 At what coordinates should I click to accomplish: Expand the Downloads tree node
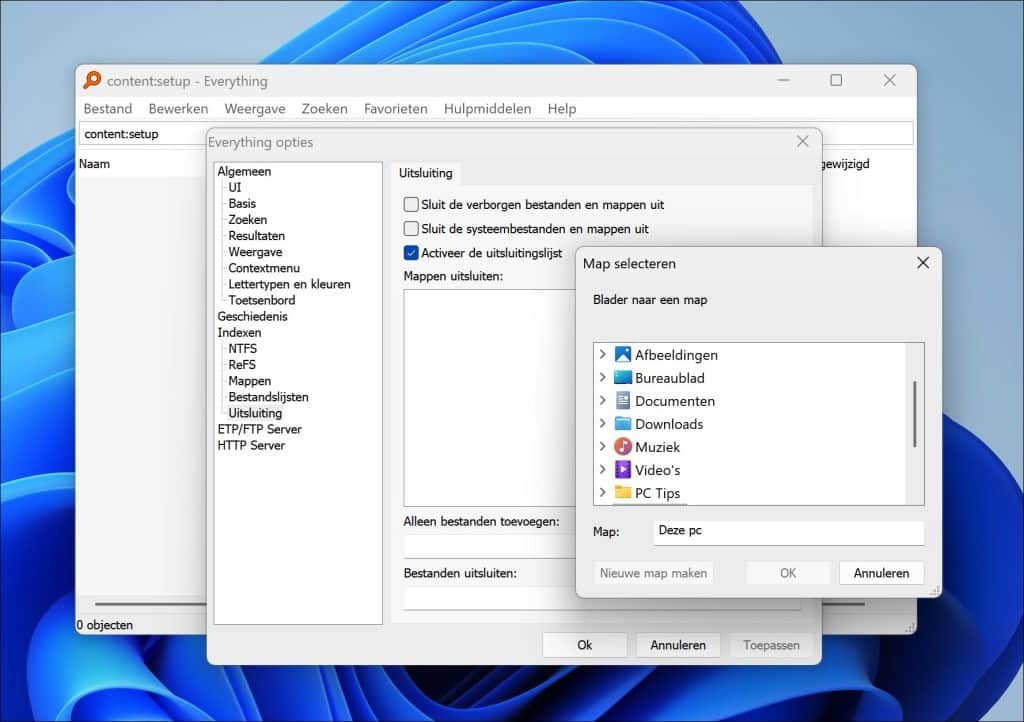pos(602,424)
